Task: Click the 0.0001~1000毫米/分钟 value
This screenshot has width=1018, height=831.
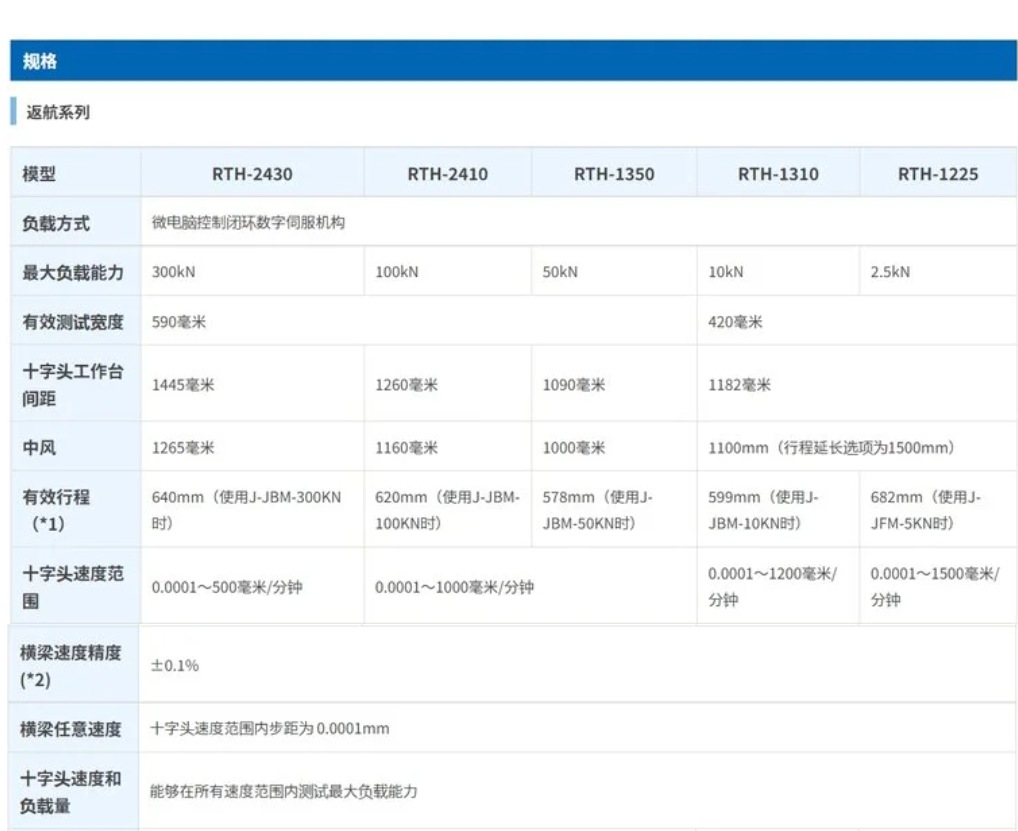Action: [x=454, y=587]
